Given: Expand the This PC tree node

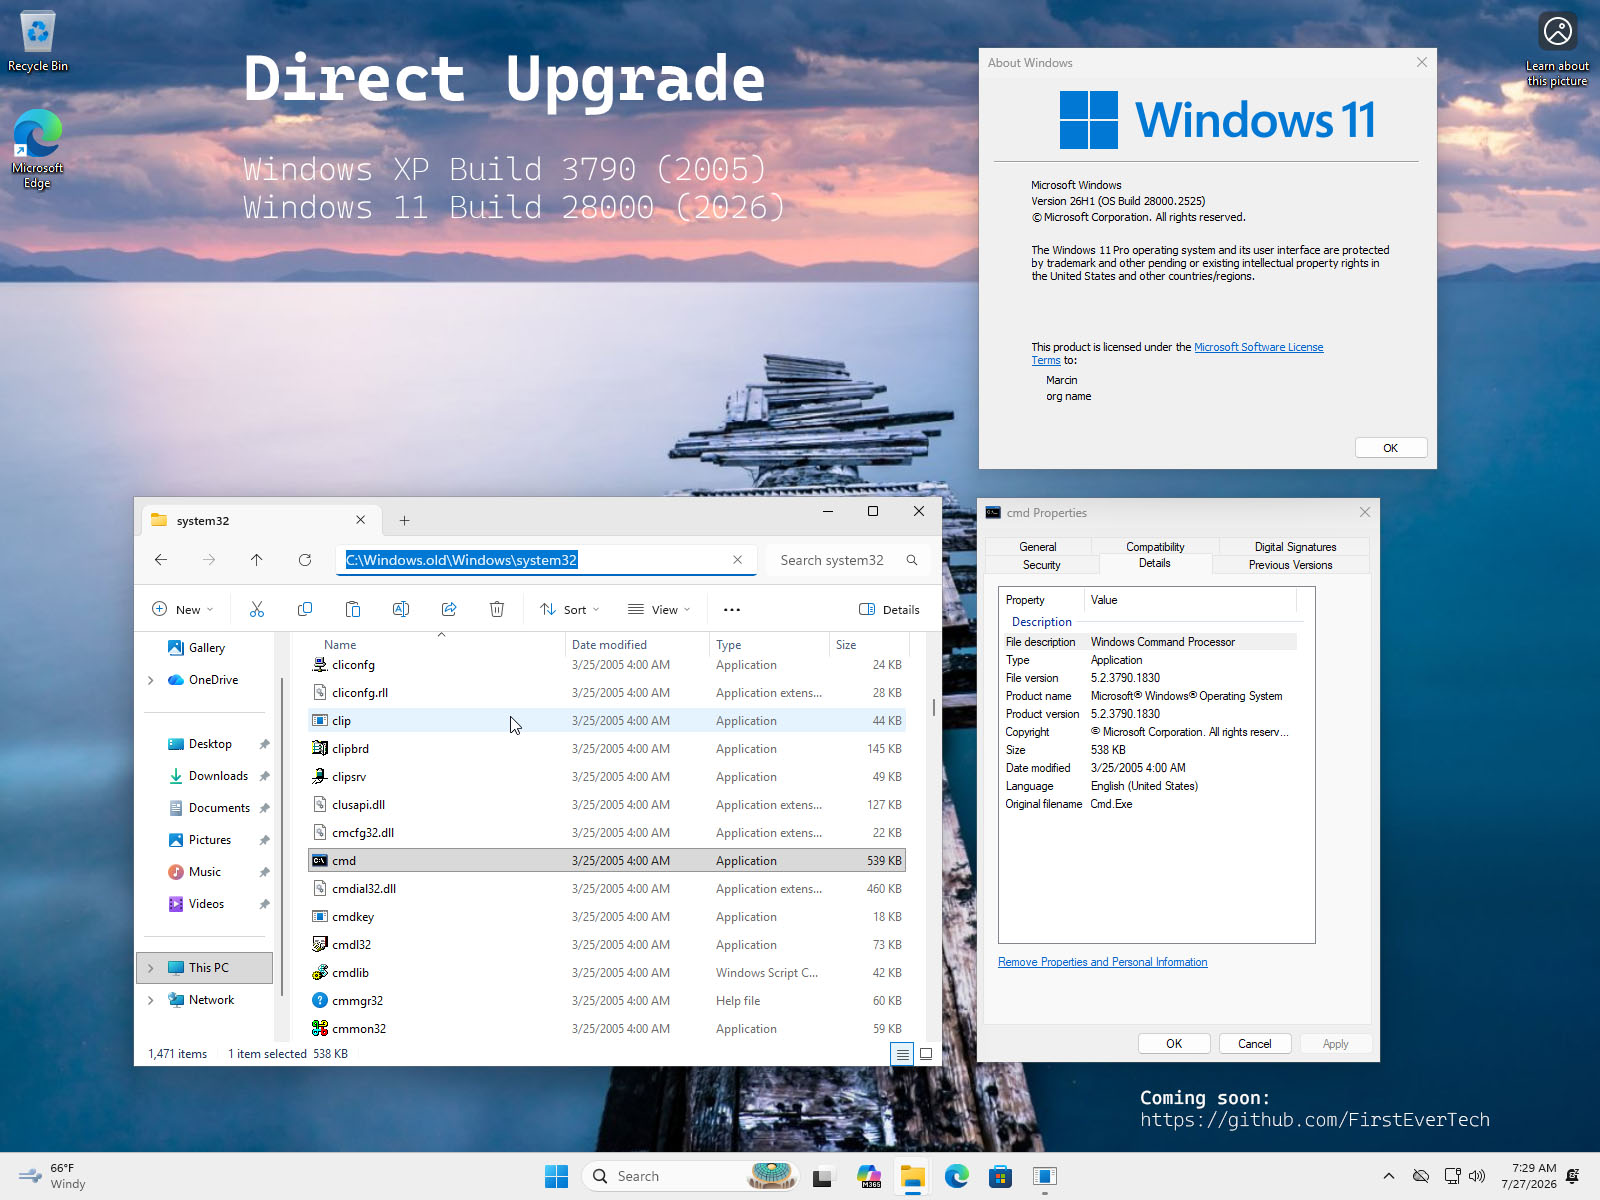Looking at the screenshot, I should tap(151, 968).
